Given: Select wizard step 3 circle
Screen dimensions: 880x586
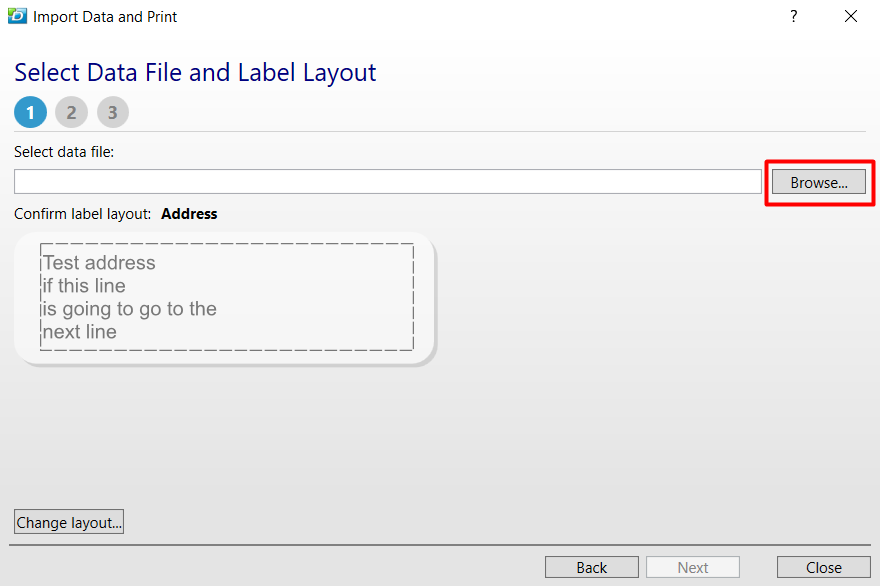Looking at the screenshot, I should tap(112, 112).
